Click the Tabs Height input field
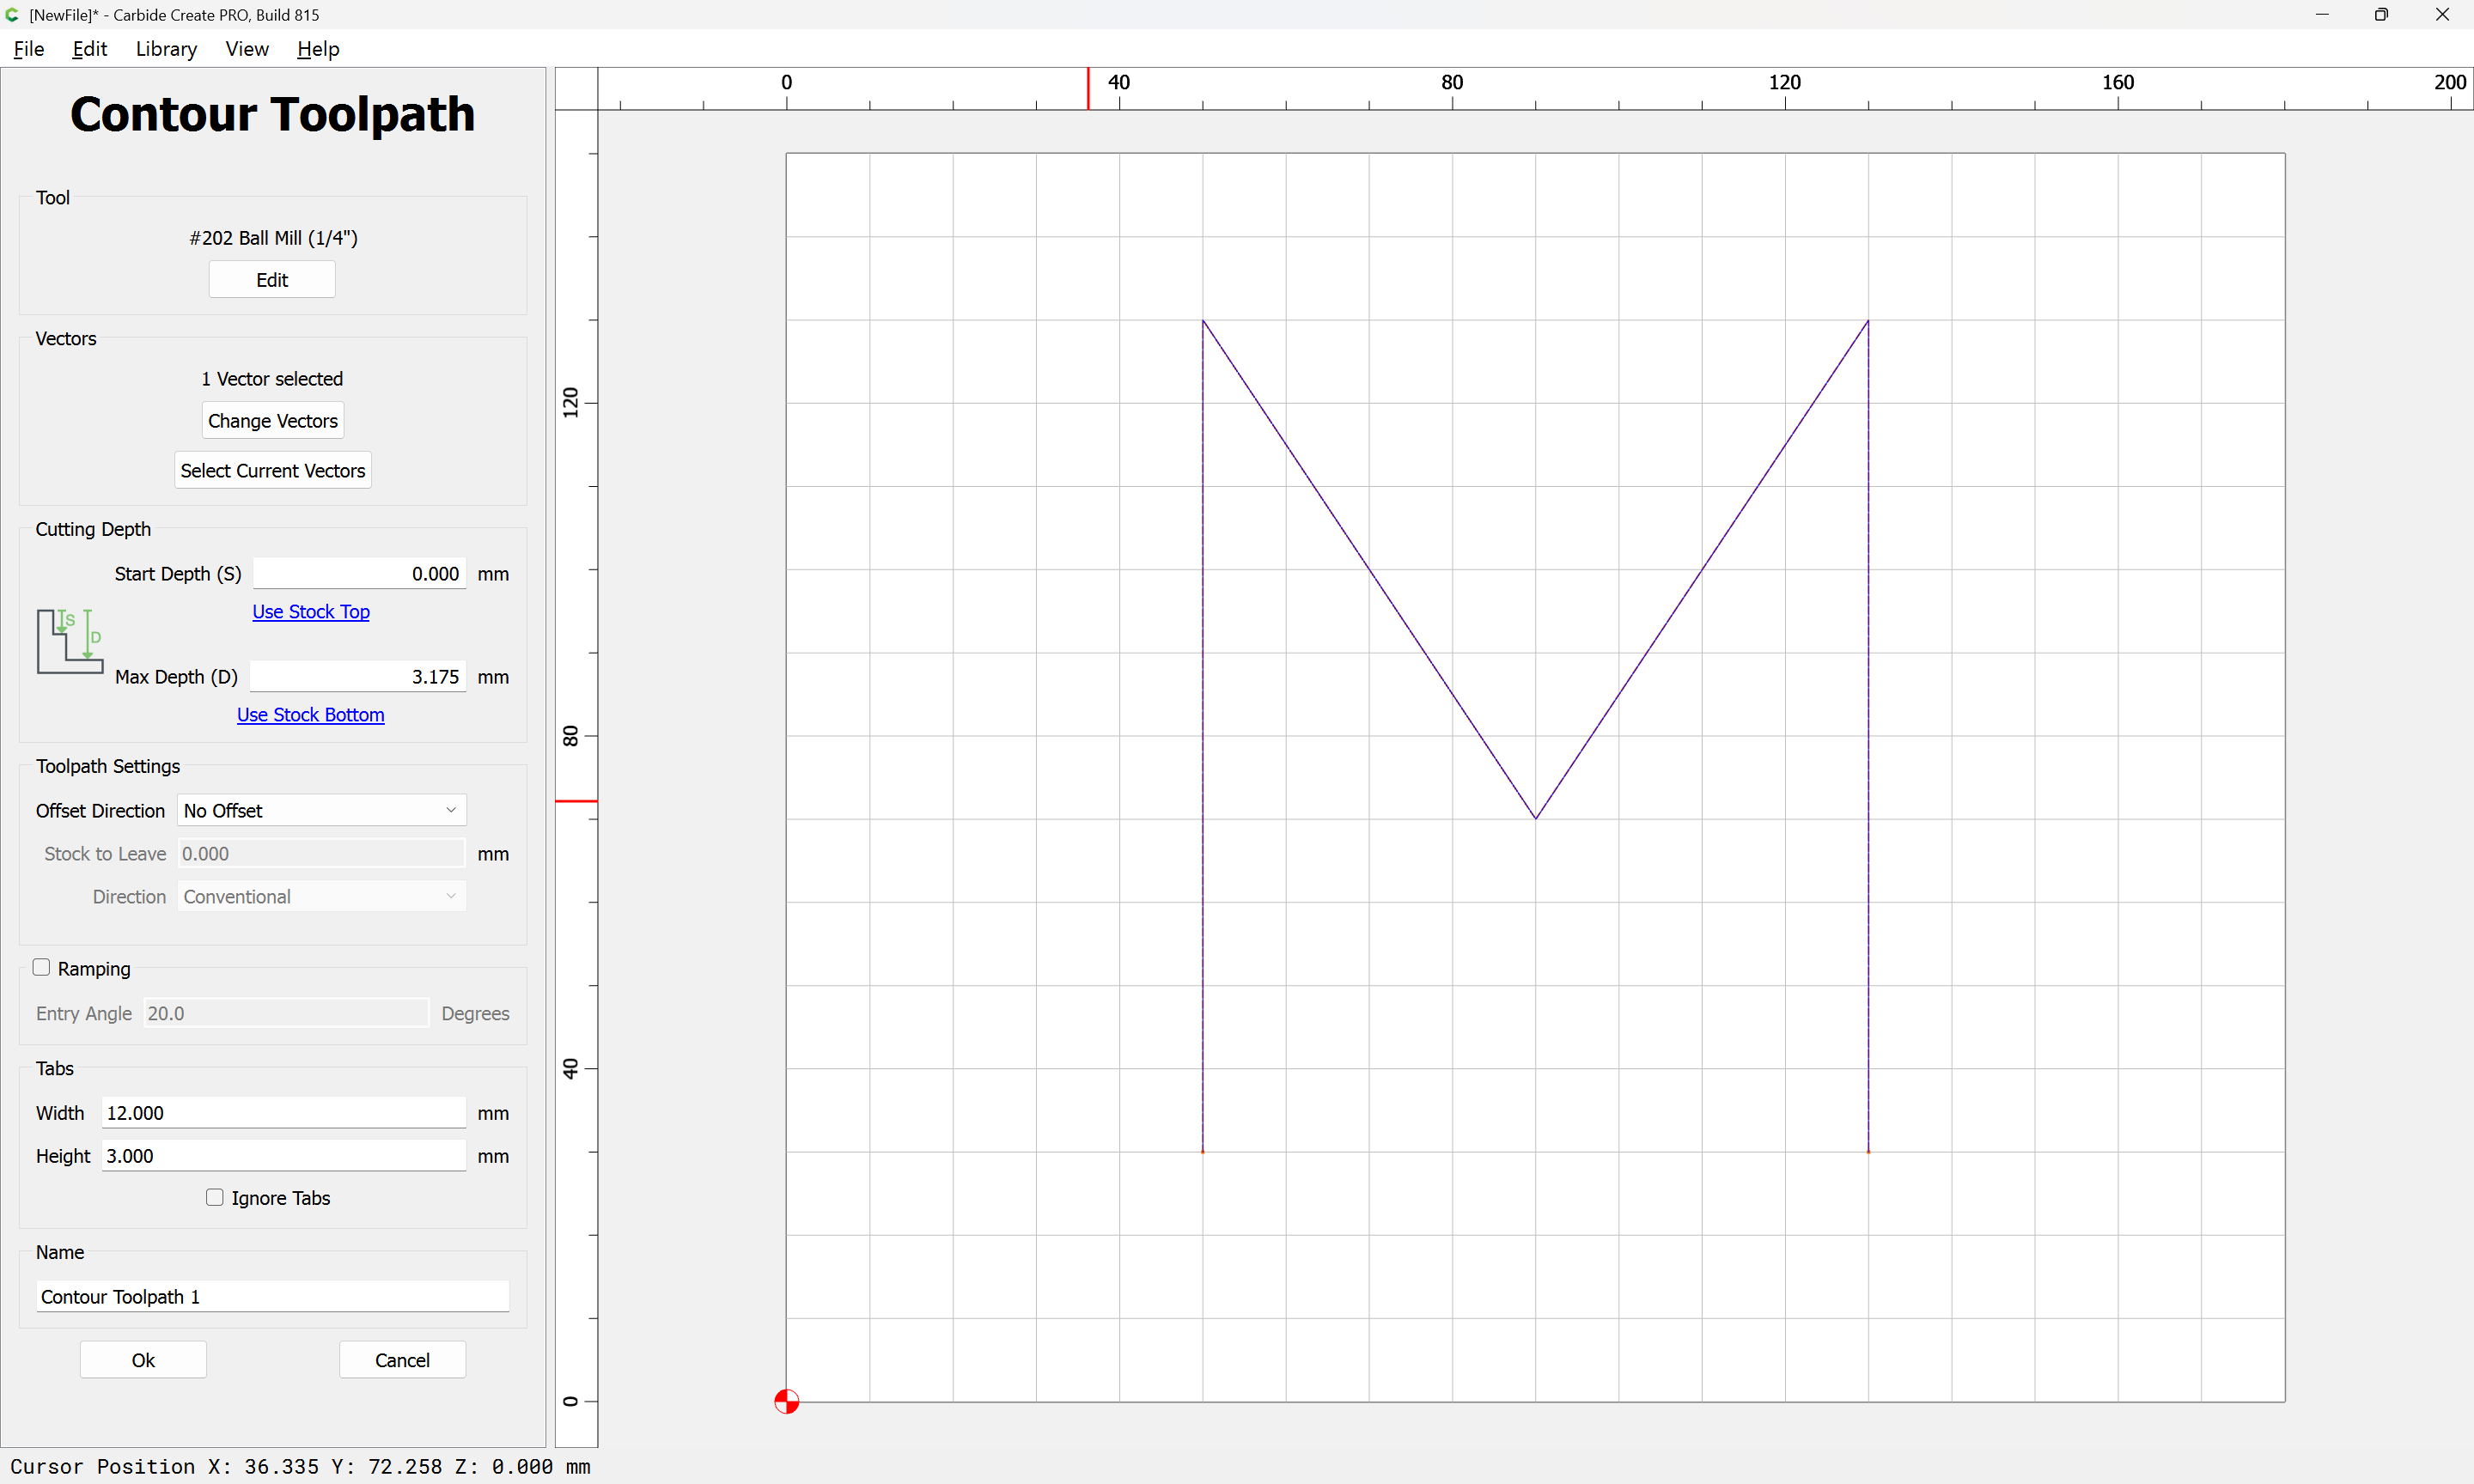2474x1484 pixels. pos(284,1156)
